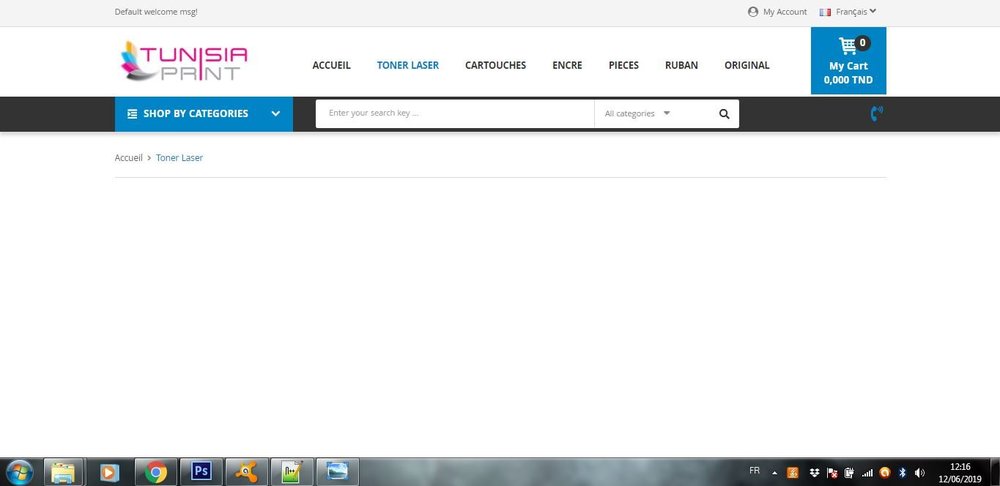Screen dimensions: 1000x486
Task: Open the notepad editor taskbar icon
Action: (291, 472)
